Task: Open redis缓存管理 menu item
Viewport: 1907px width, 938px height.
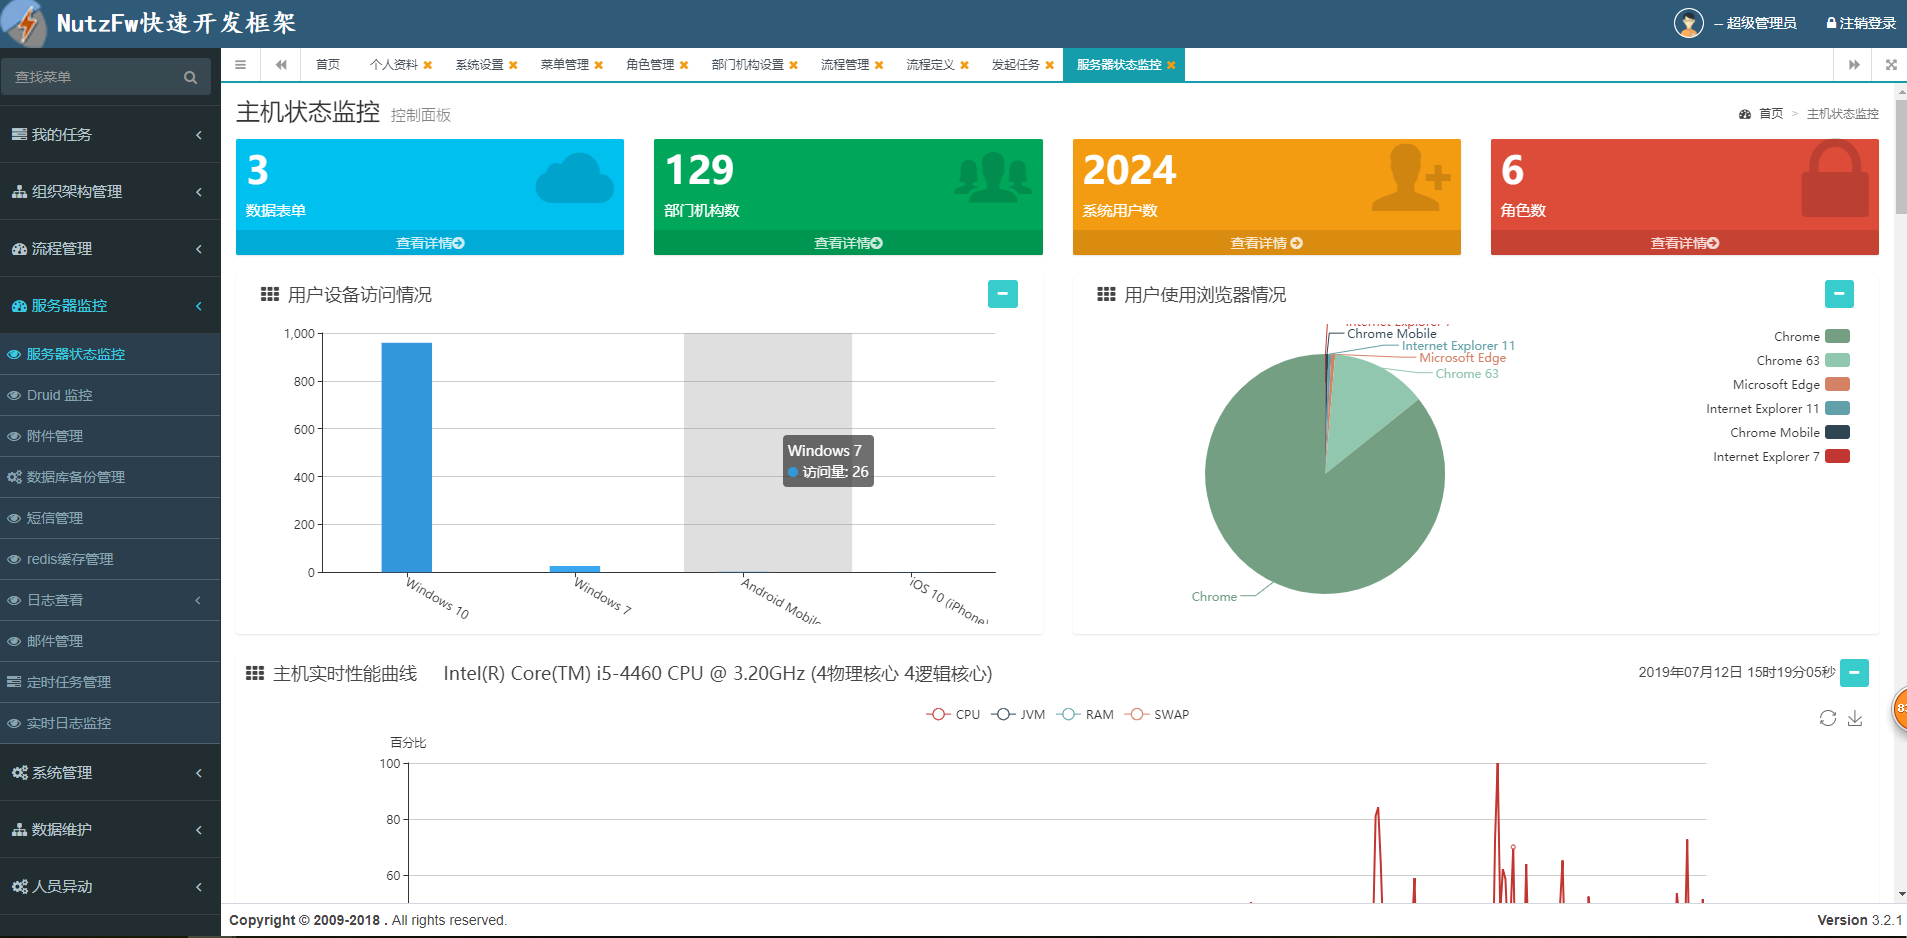Action: tap(110, 559)
